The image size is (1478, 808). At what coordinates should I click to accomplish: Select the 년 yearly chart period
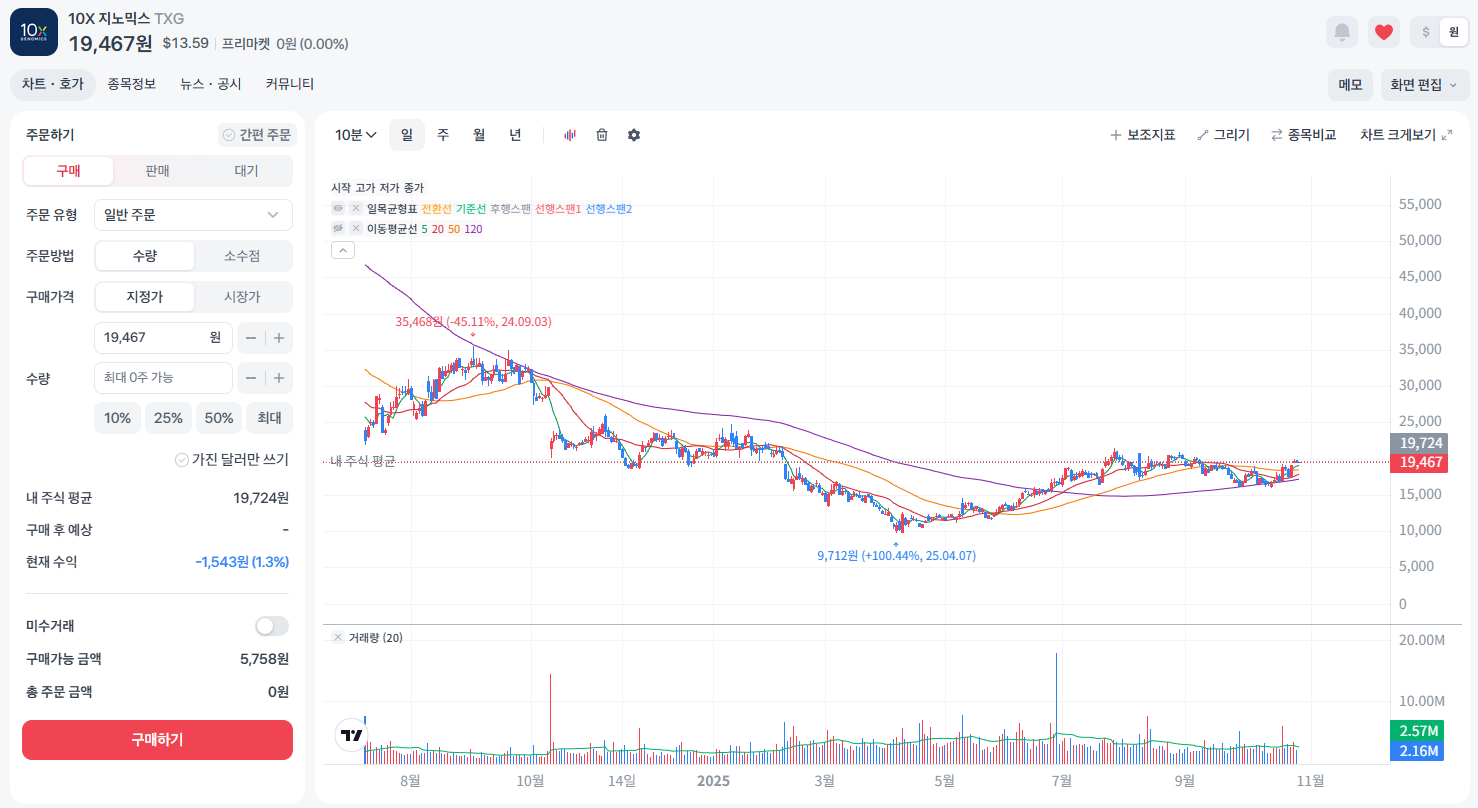click(x=515, y=135)
